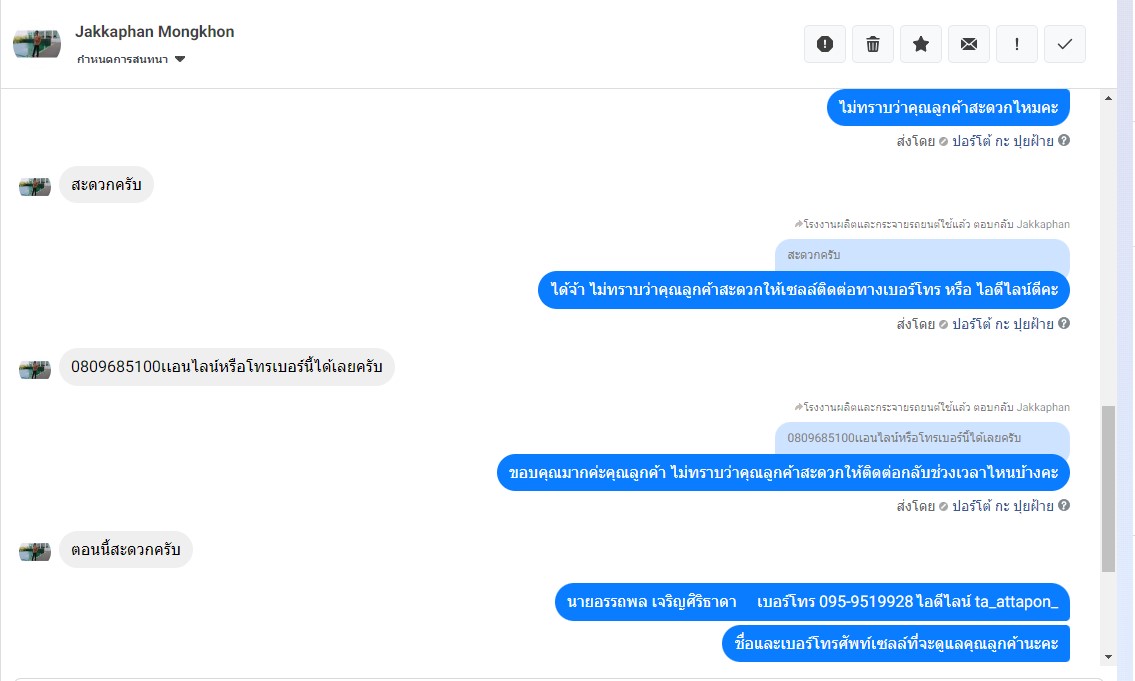
Task: Click help question mark beside first sender name
Action: (1064, 140)
